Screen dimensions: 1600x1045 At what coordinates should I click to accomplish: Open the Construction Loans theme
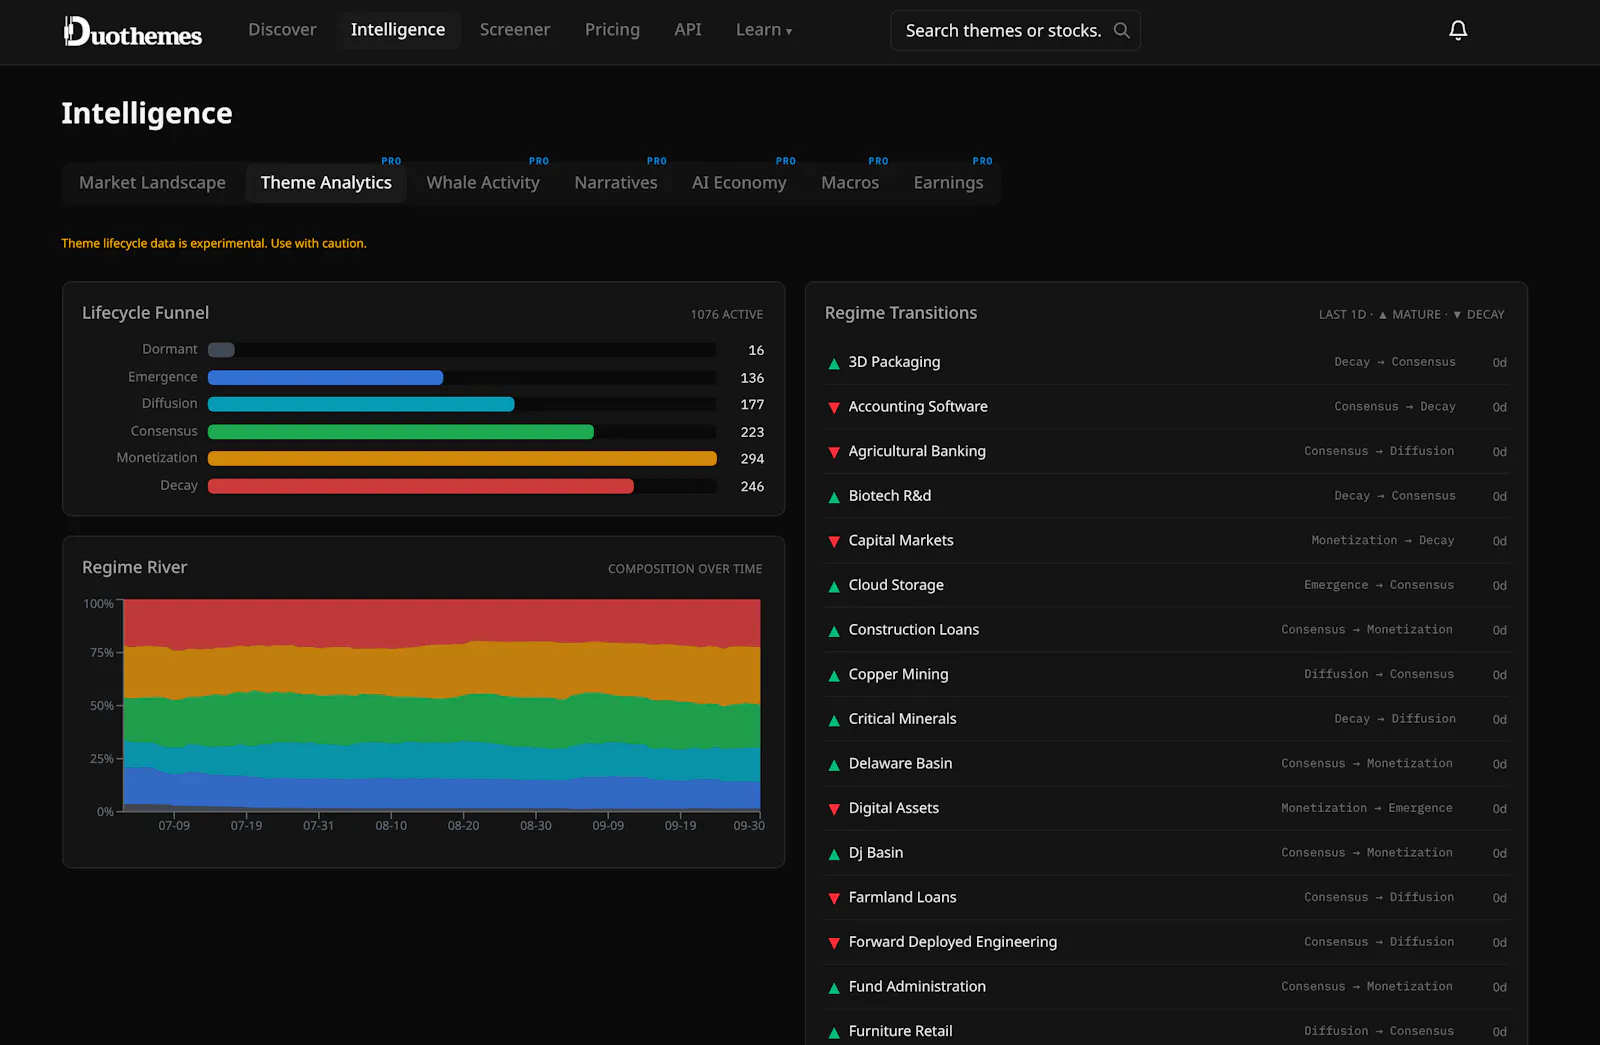click(914, 630)
